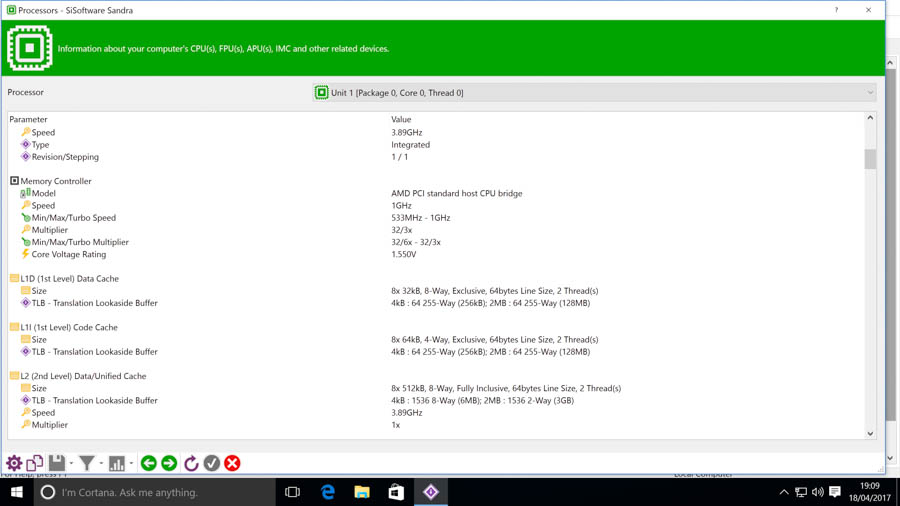The image size is (900, 506).
Task: Select L1I cache TLB row
Action: point(436,352)
